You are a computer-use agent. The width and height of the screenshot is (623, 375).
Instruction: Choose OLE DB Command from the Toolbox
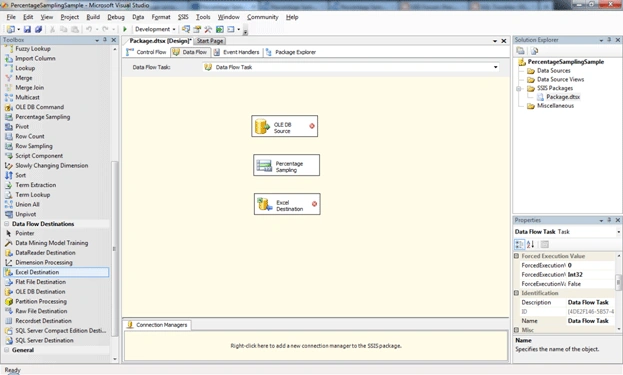(x=39, y=107)
